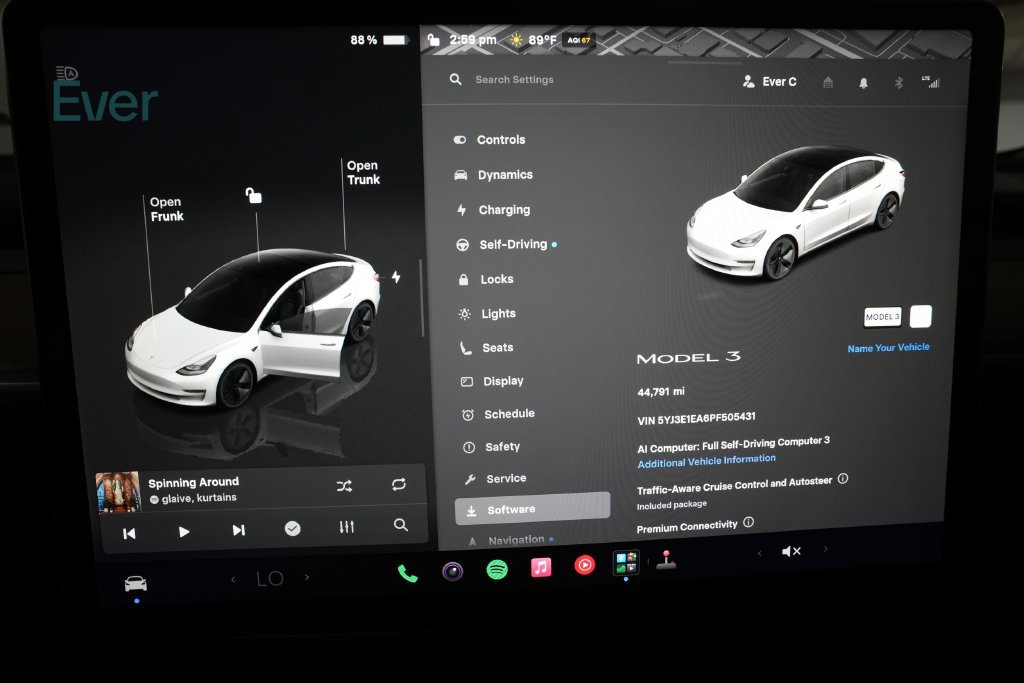The width and height of the screenshot is (1024, 683).
Task: Tap the VIN 5YJ3E1EA6PF505431 text
Action: coord(696,418)
